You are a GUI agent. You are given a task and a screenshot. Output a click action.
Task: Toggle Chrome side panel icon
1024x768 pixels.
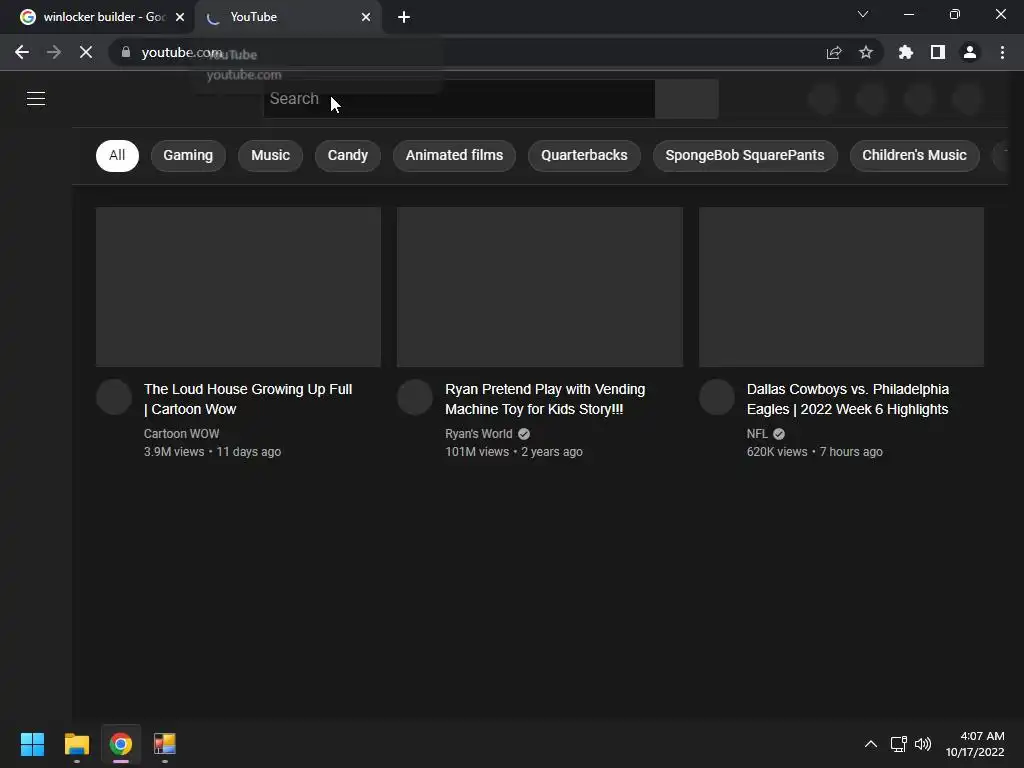[x=938, y=52]
